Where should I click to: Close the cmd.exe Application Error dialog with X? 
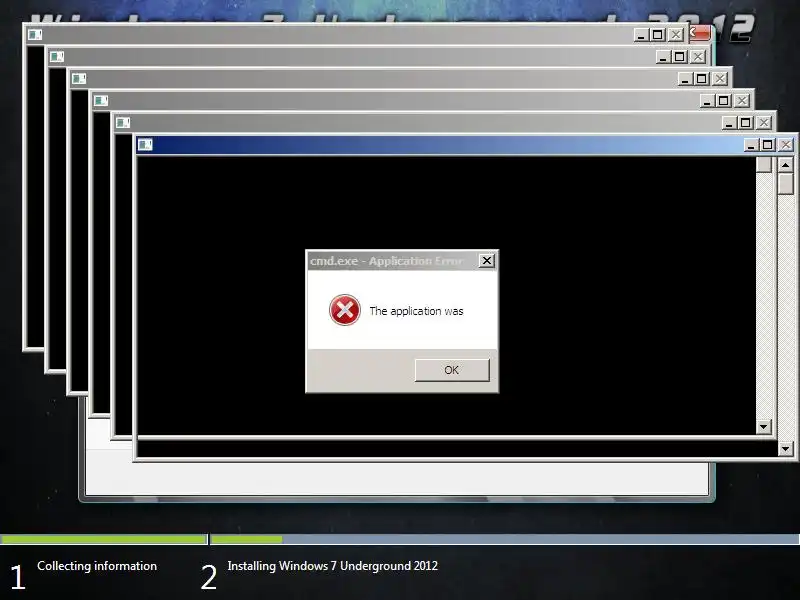pos(487,261)
